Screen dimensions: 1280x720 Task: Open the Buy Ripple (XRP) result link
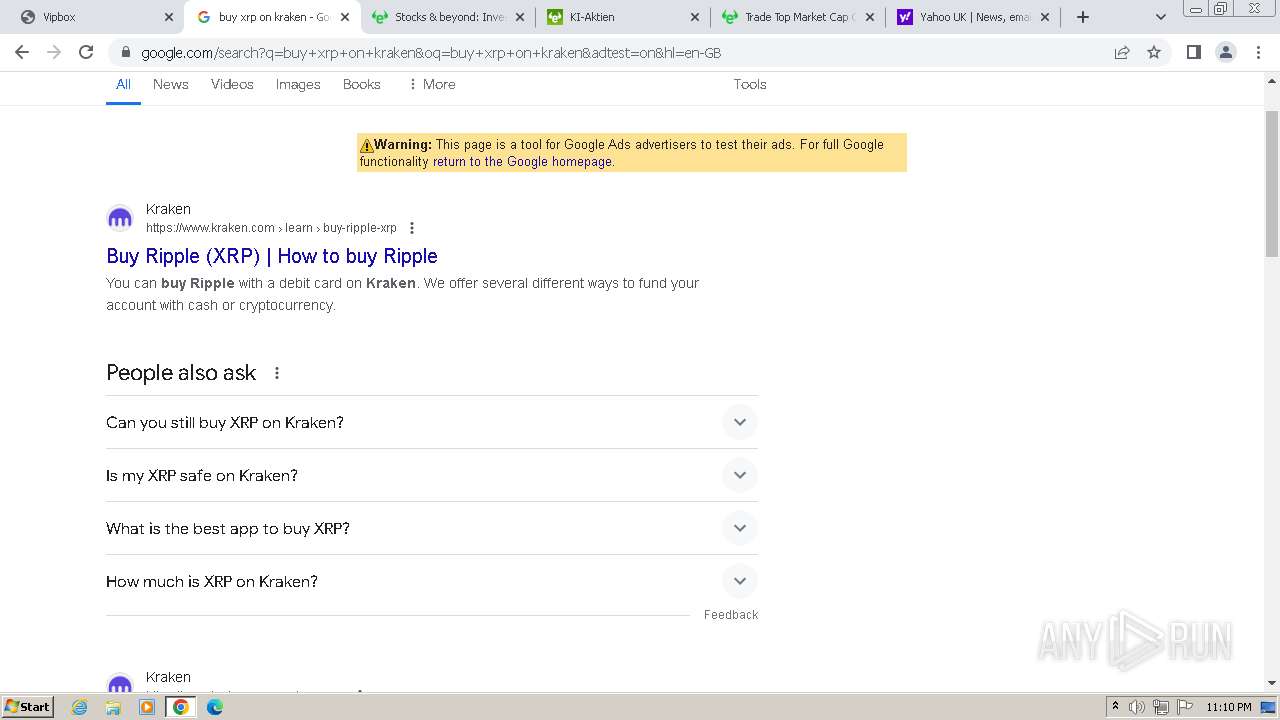[272, 256]
